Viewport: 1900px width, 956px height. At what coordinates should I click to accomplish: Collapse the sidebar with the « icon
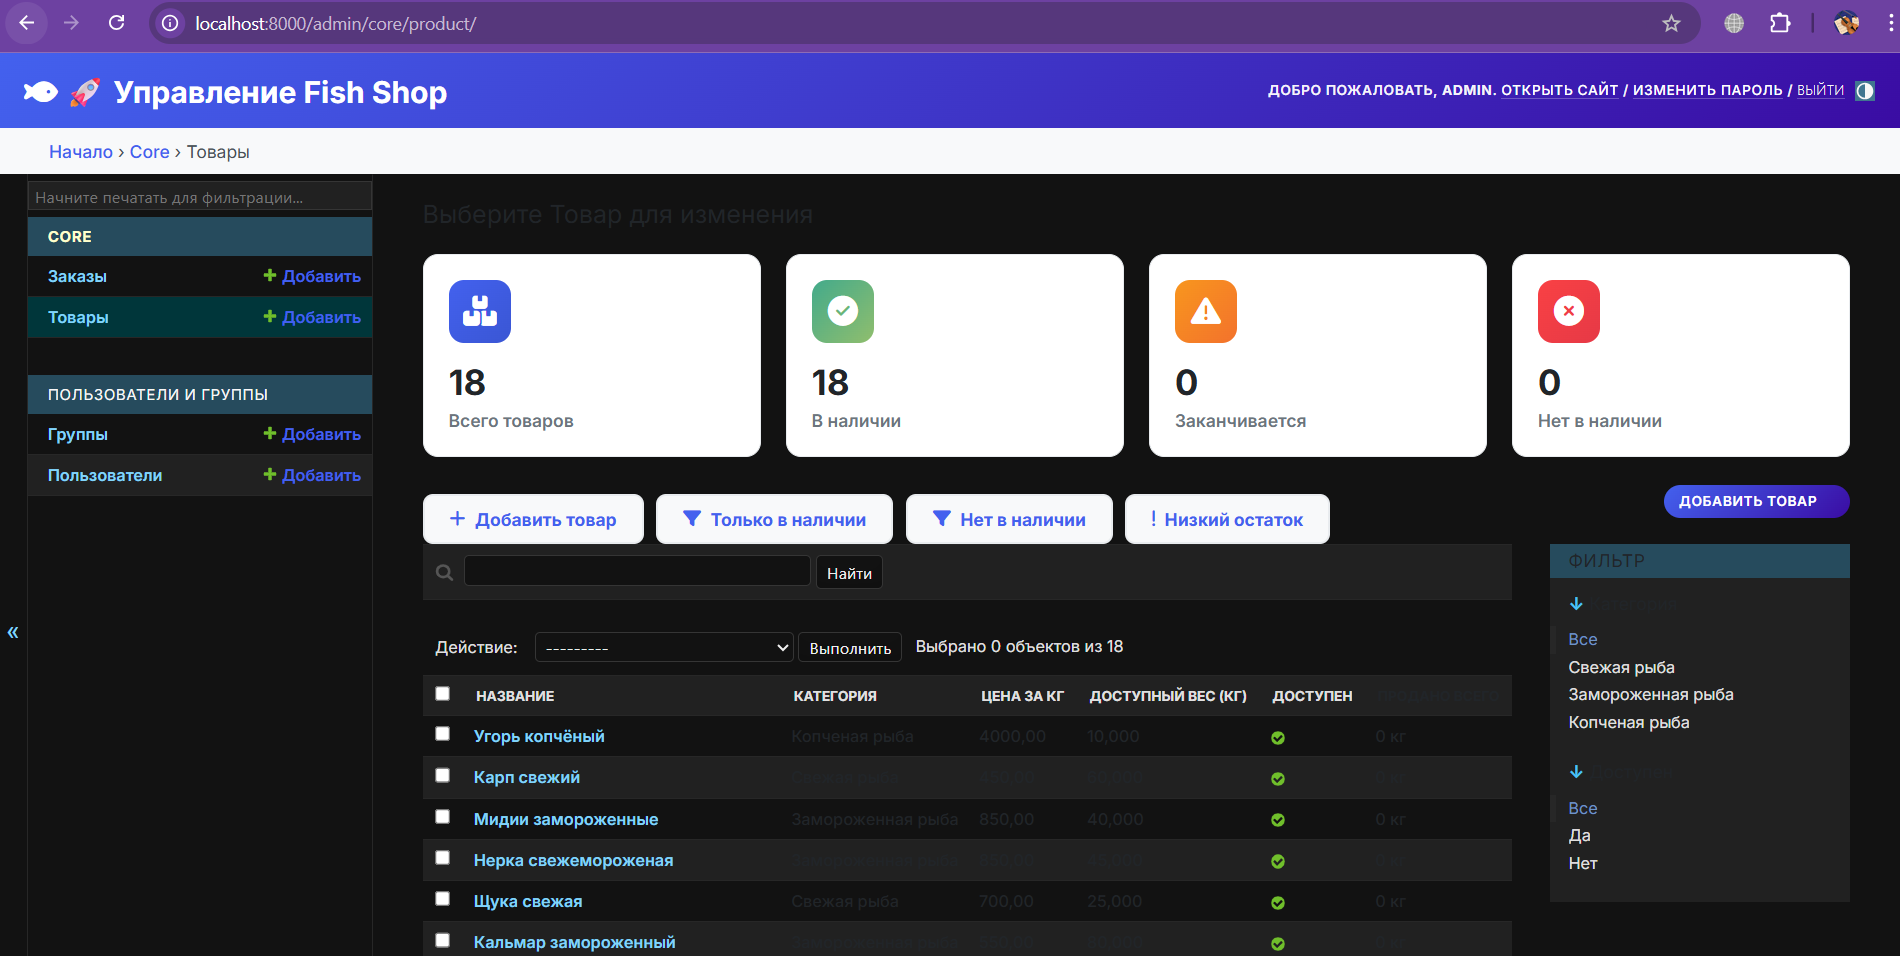click(x=13, y=632)
